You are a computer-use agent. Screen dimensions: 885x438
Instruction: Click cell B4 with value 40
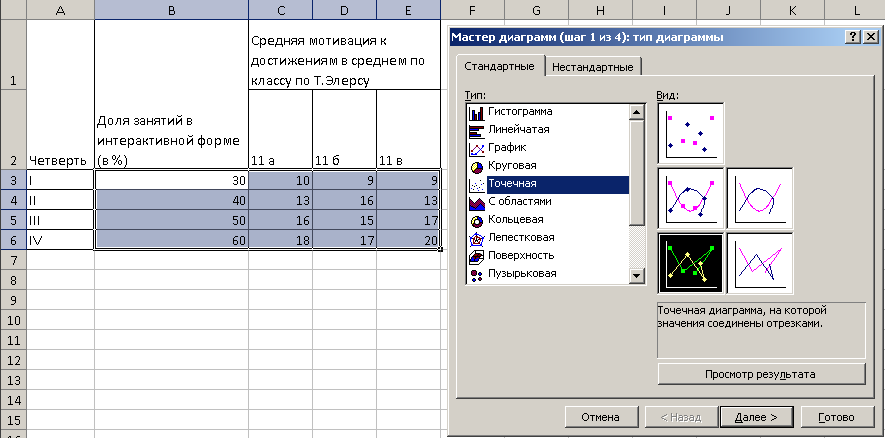click(171, 200)
